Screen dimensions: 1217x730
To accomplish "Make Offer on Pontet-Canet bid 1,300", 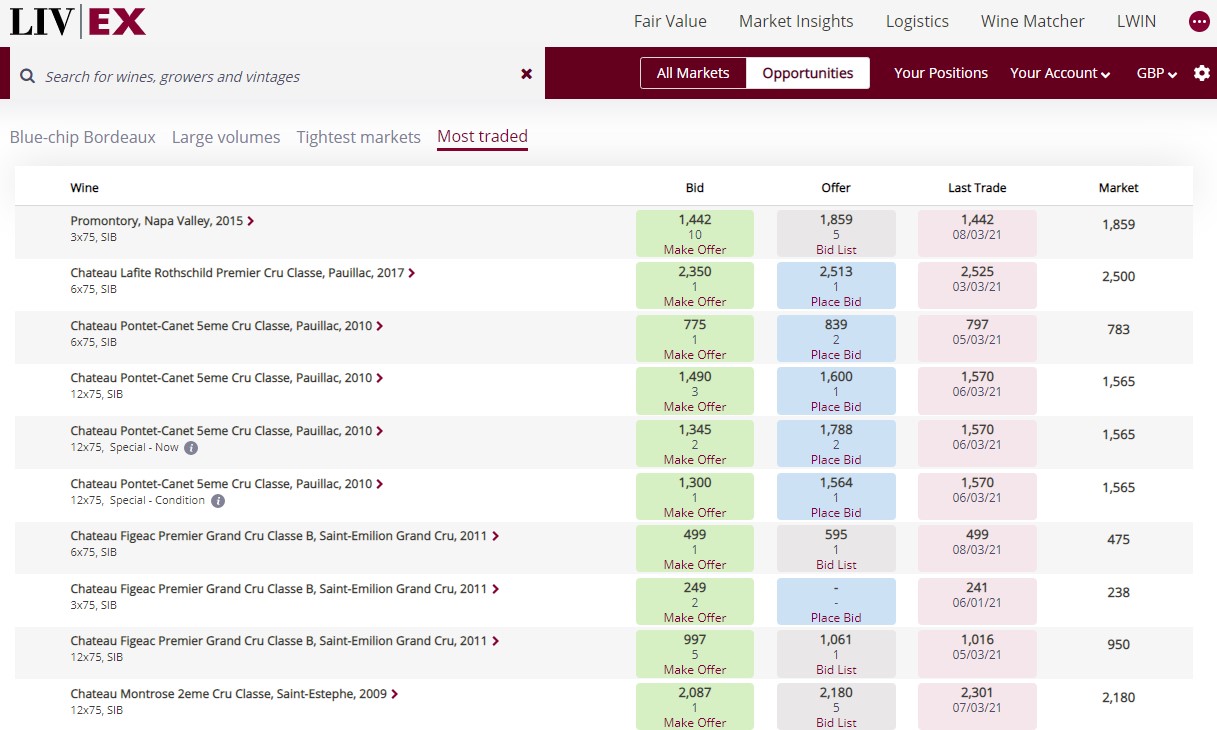I will pyautogui.click(x=695, y=512).
